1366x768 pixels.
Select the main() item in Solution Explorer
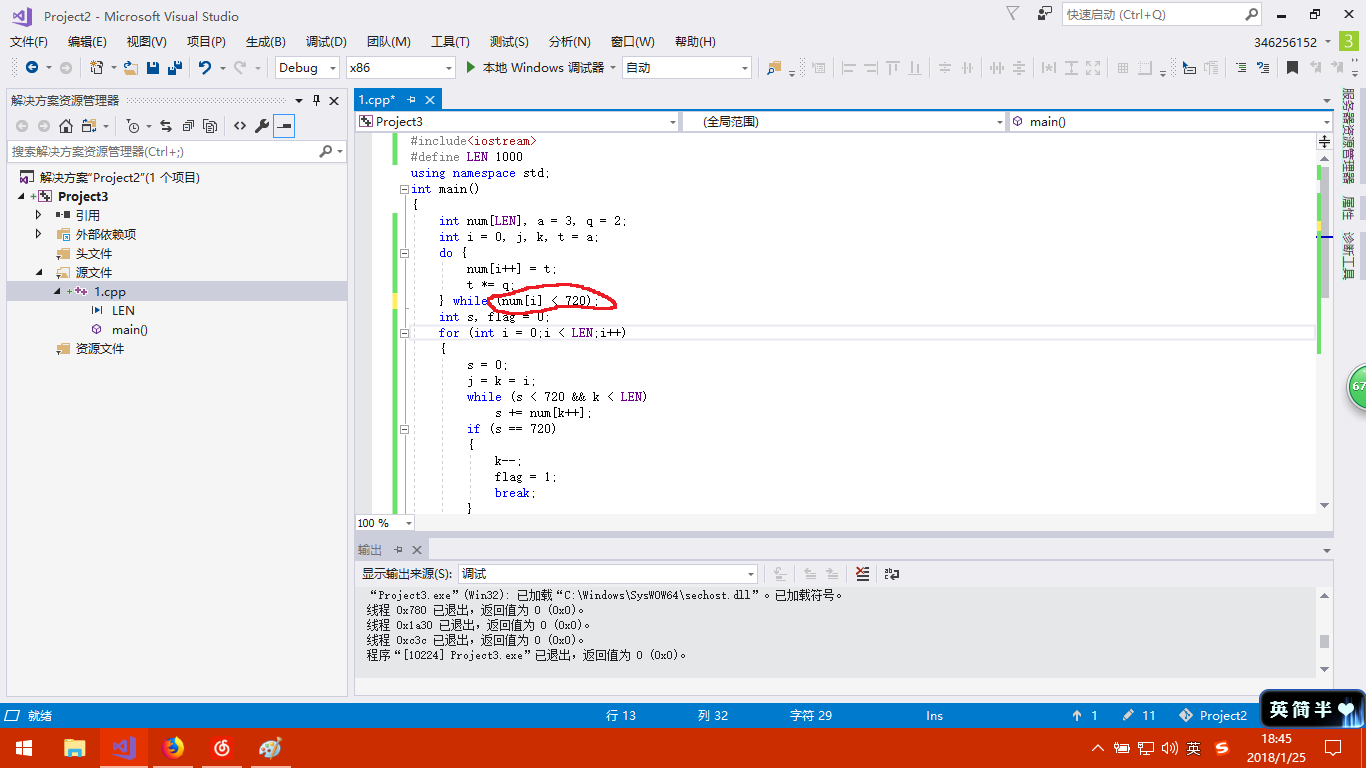click(x=130, y=329)
